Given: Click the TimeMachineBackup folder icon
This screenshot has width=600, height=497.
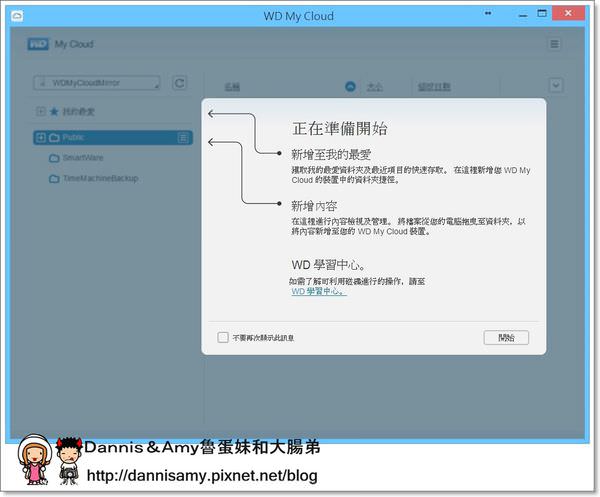Looking at the screenshot, I should [x=54, y=179].
